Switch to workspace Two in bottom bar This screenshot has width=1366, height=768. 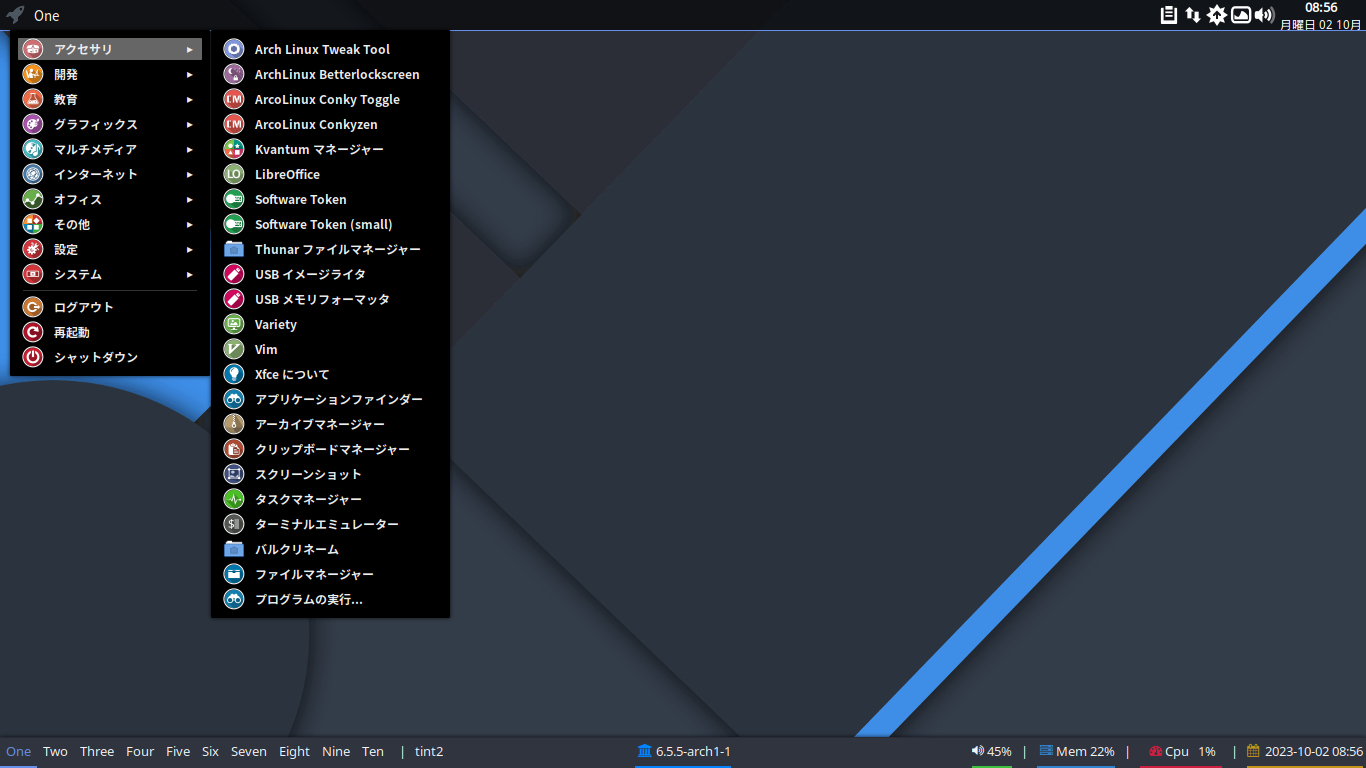(55, 751)
